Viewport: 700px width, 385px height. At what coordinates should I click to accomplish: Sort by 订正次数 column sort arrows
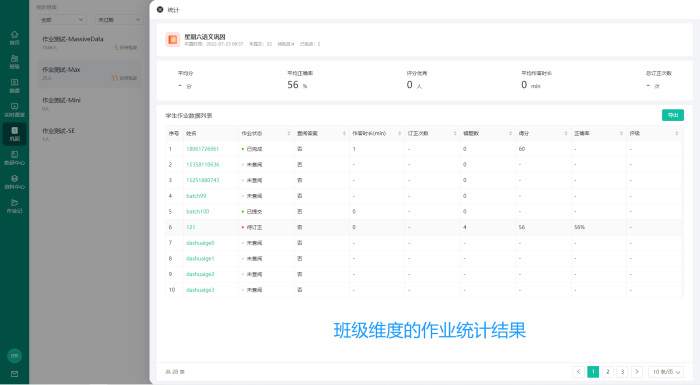point(455,134)
